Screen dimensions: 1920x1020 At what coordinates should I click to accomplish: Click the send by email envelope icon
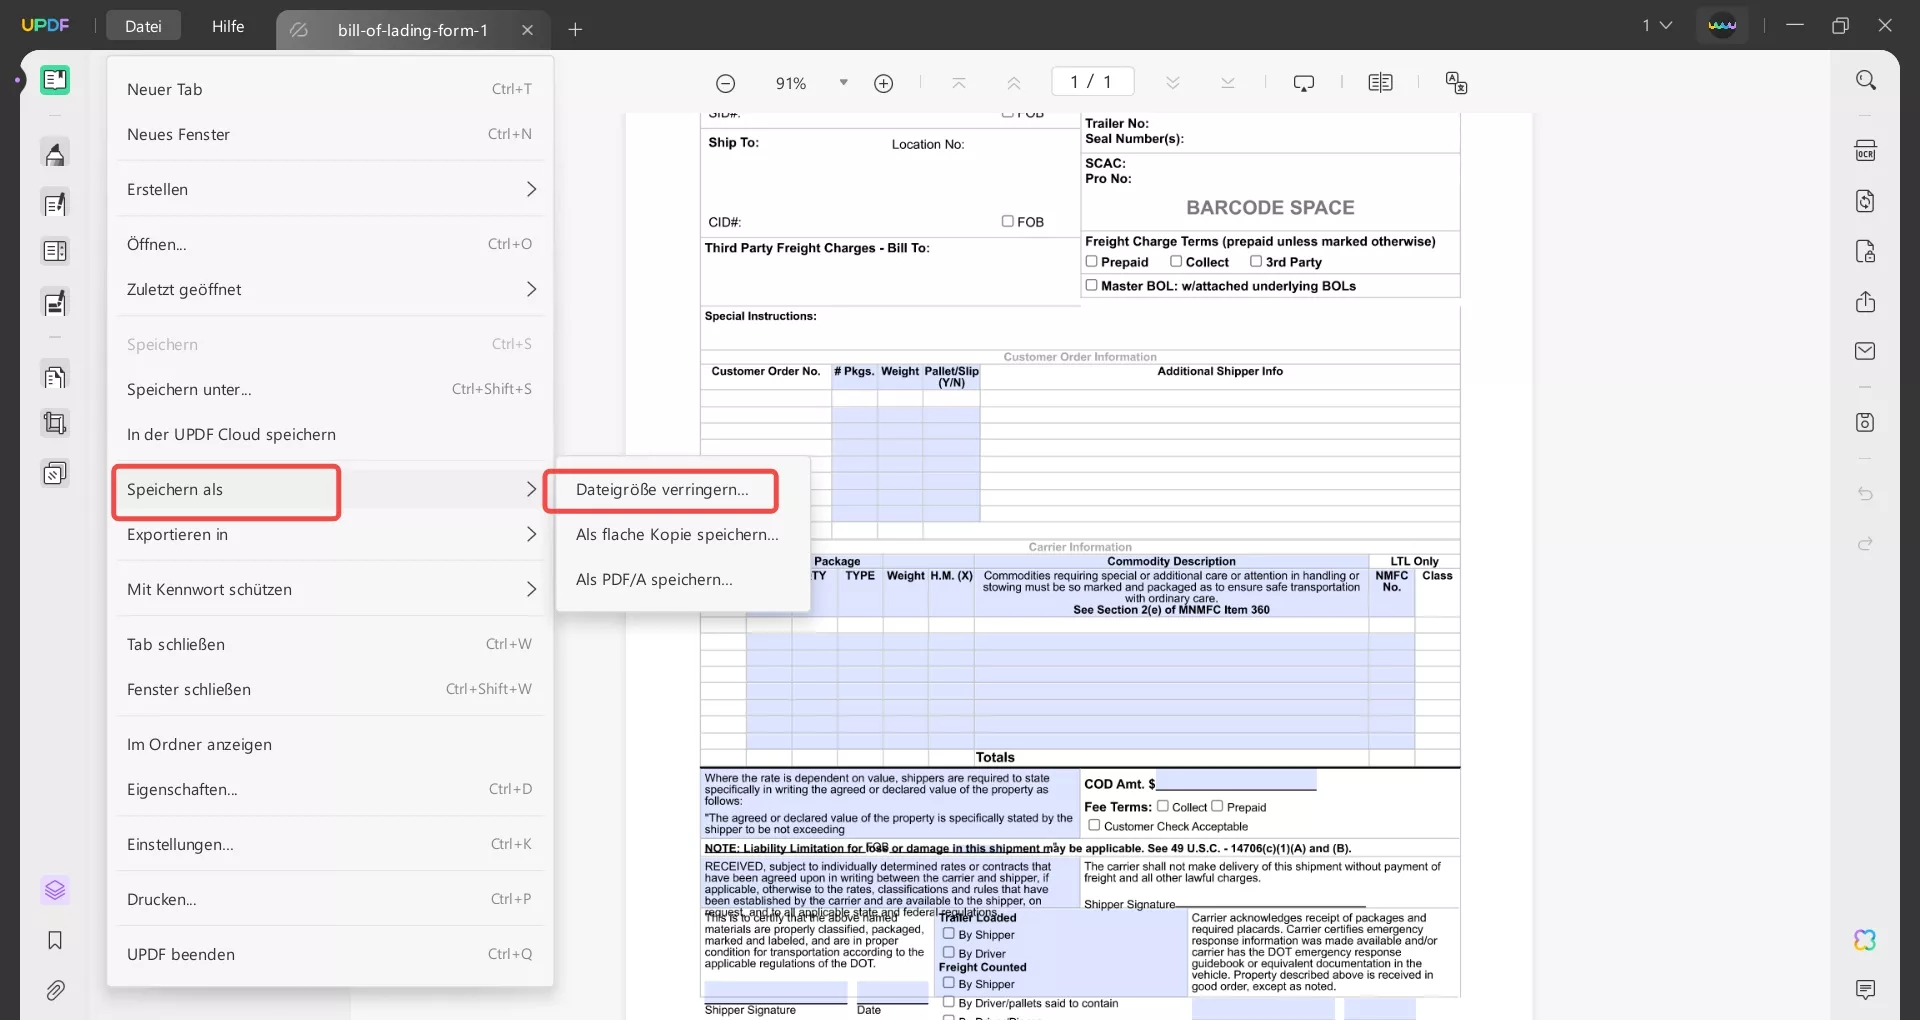coord(1865,351)
